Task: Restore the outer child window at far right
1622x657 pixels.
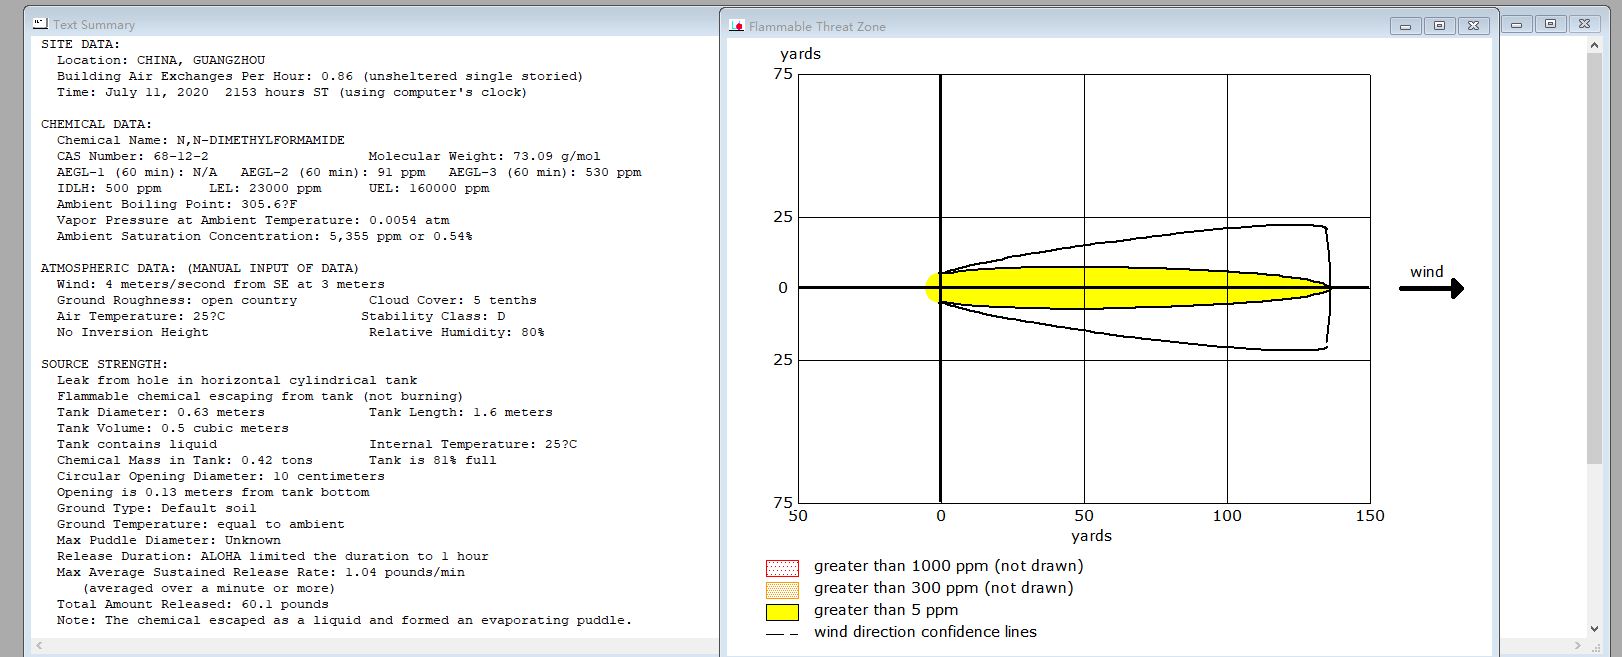Action: click(x=1550, y=24)
